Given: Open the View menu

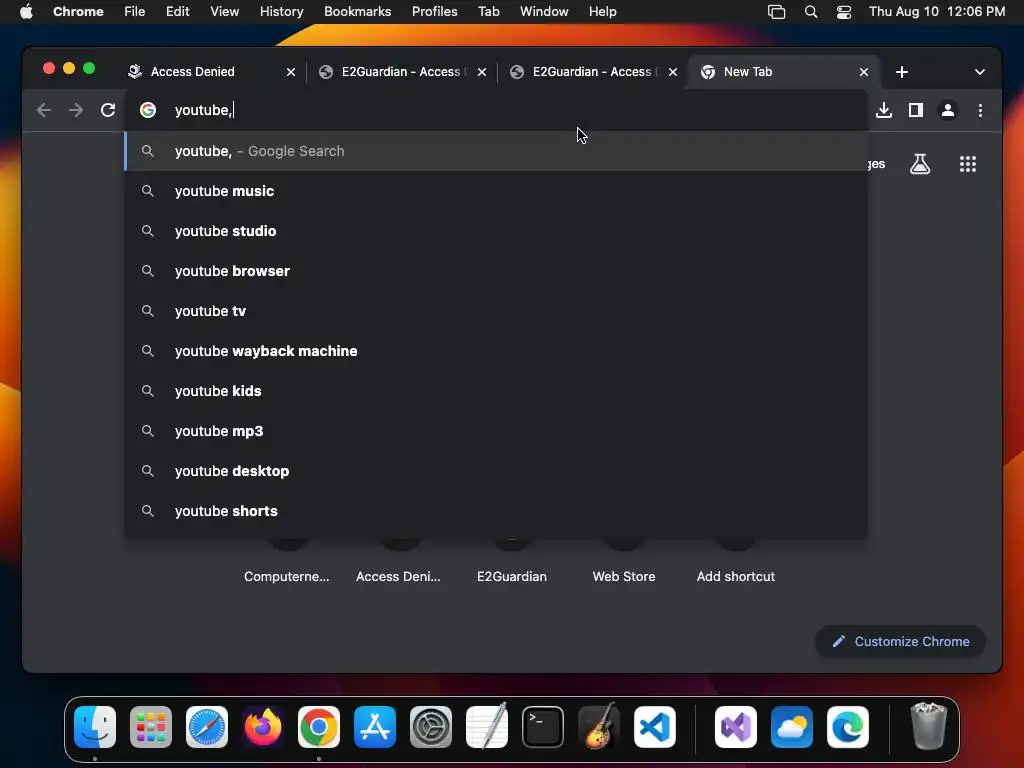Looking at the screenshot, I should [224, 12].
